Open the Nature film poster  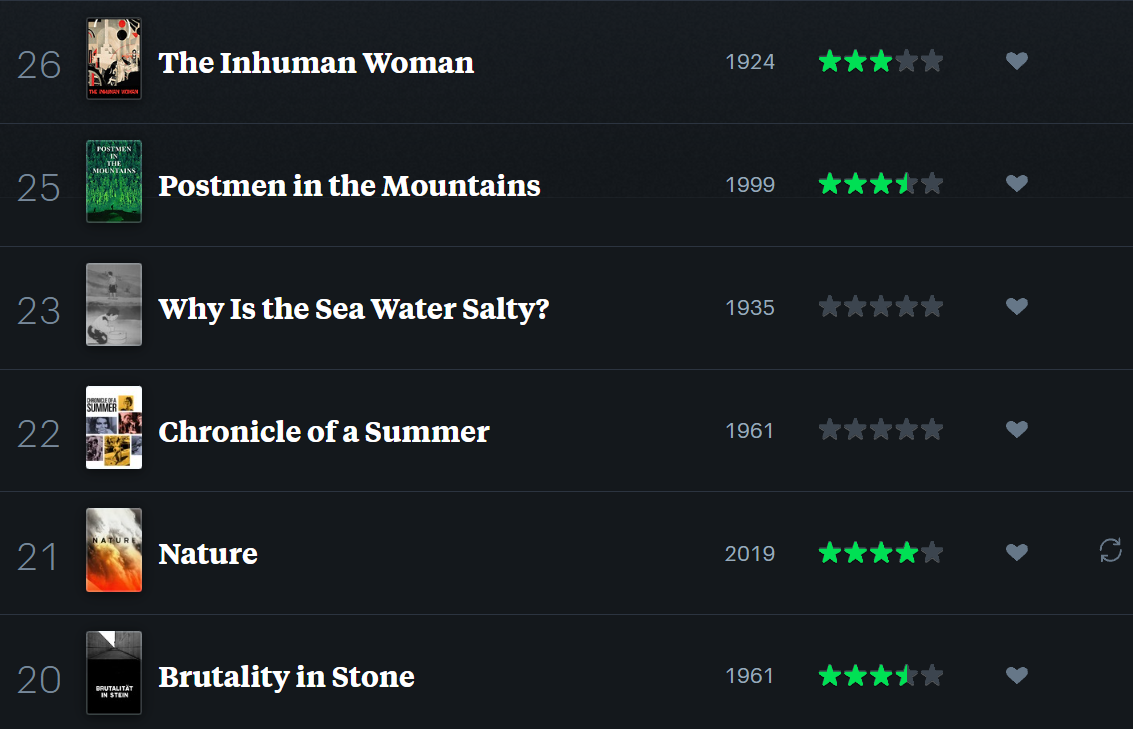pyautogui.click(x=114, y=550)
